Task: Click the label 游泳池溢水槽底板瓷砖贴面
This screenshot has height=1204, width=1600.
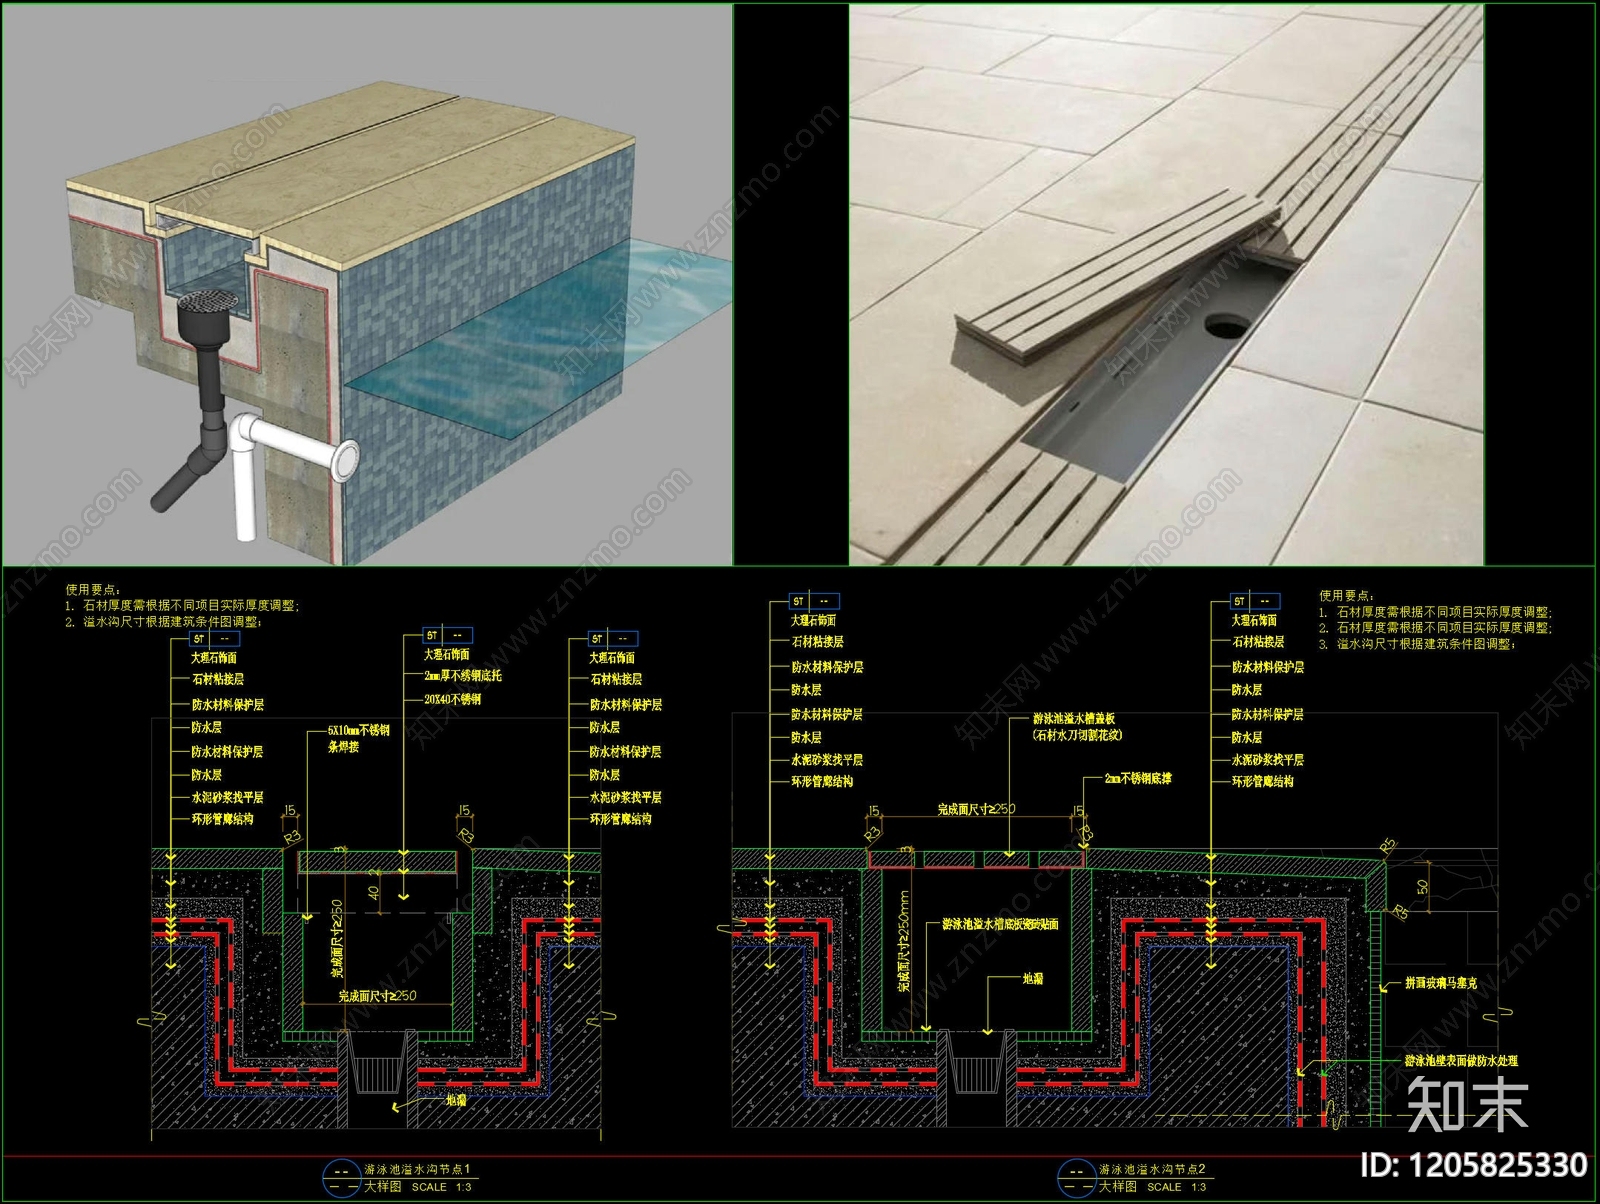Action: tap(999, 925)
